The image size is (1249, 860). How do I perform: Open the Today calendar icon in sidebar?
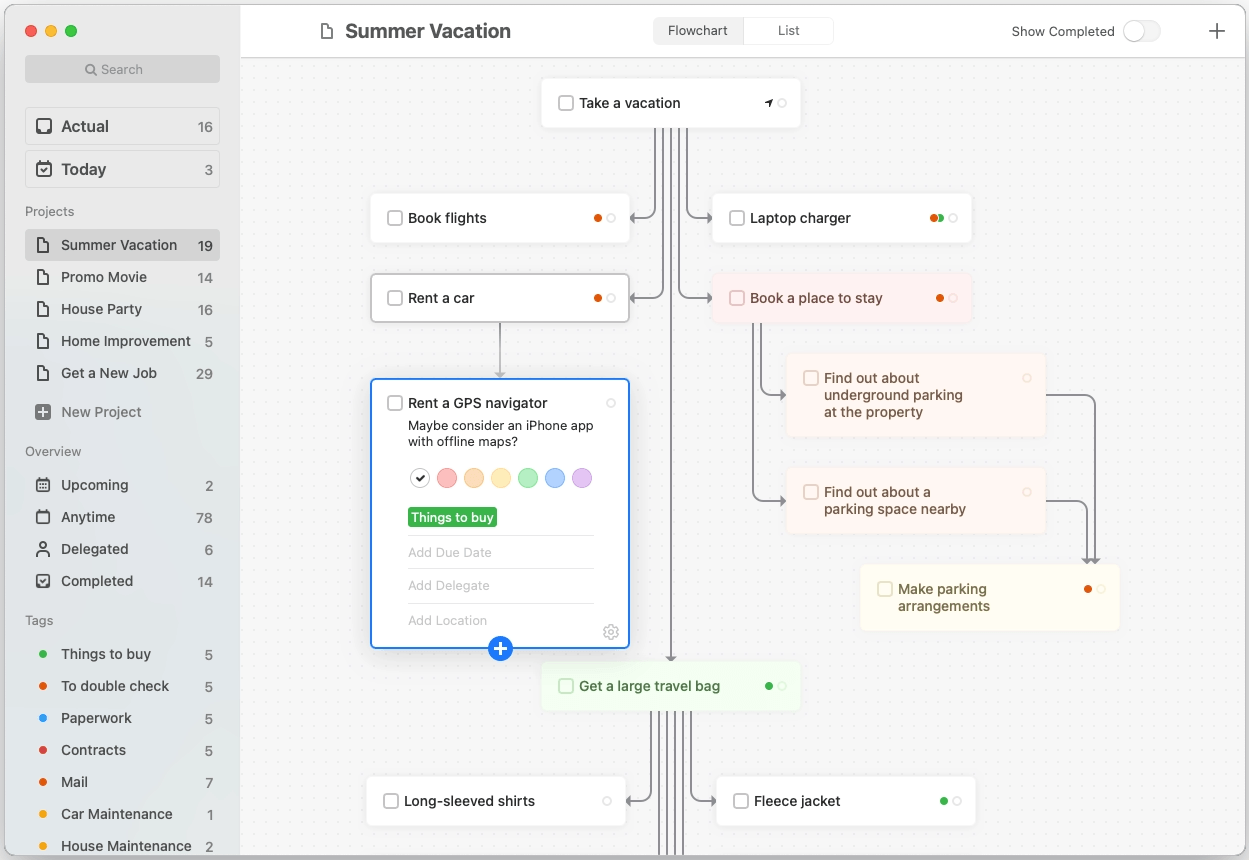[44, 170]
